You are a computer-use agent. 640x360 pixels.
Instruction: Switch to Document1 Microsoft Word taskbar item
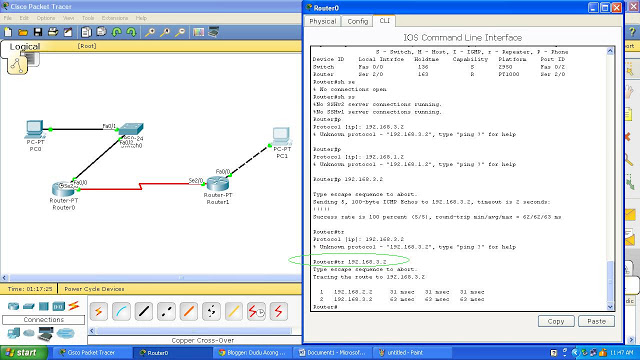point(332,353)
